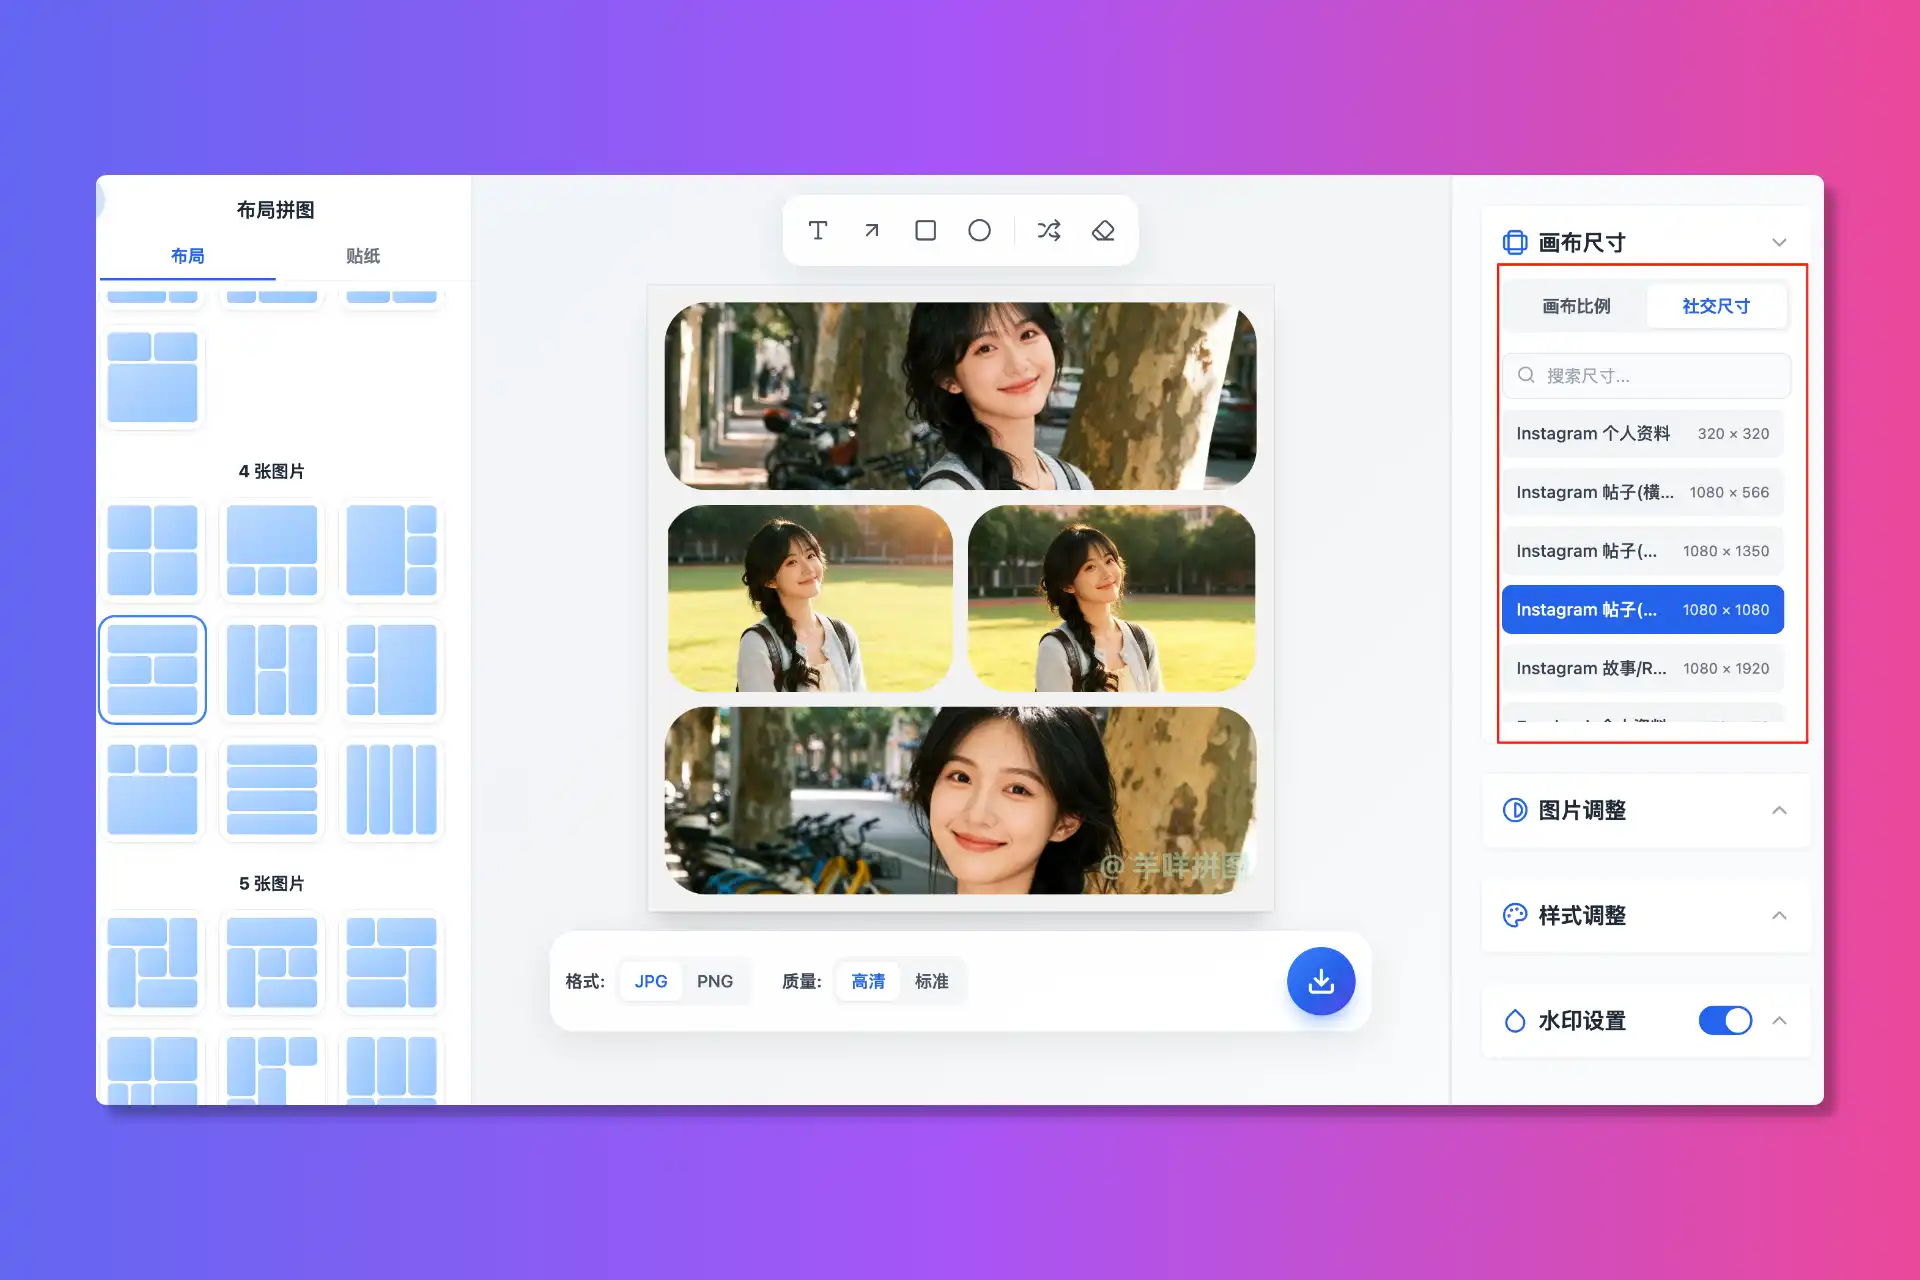Choose Instagram 故事 1080 × 1920 size
The image size is (1920, 1280).
tap(1642, 668)
